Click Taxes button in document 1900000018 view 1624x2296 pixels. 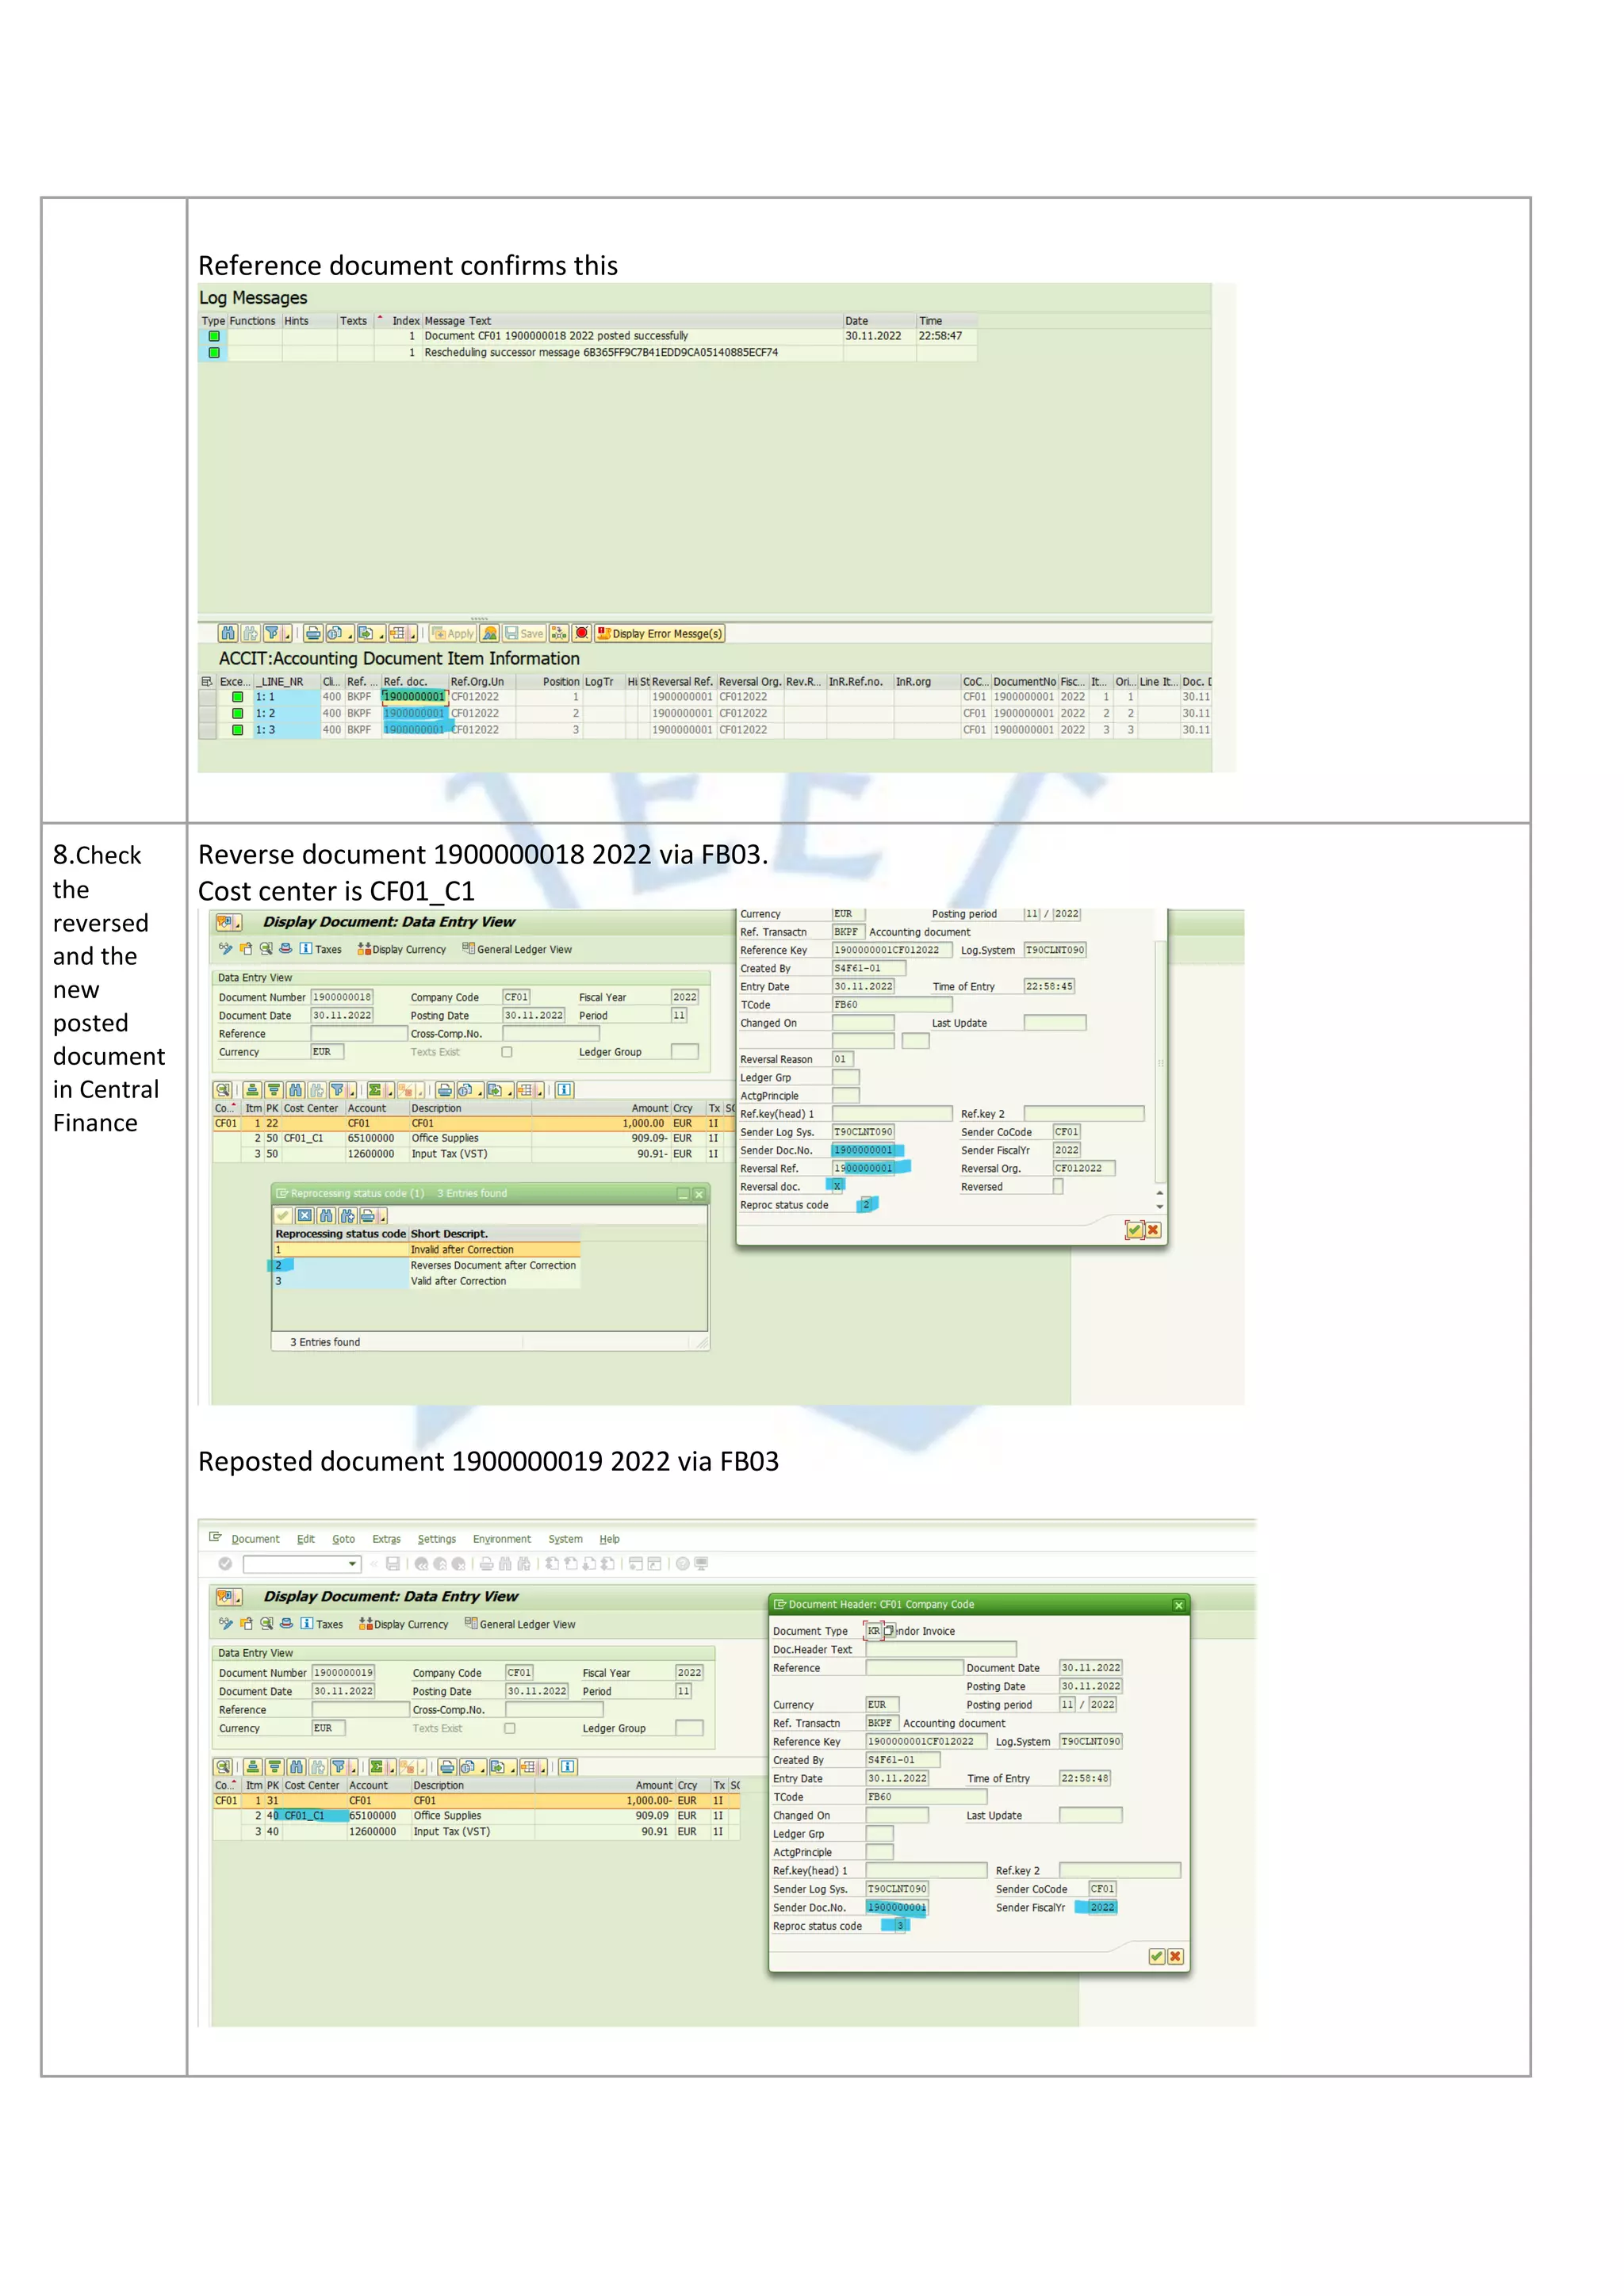pos(321,949)
